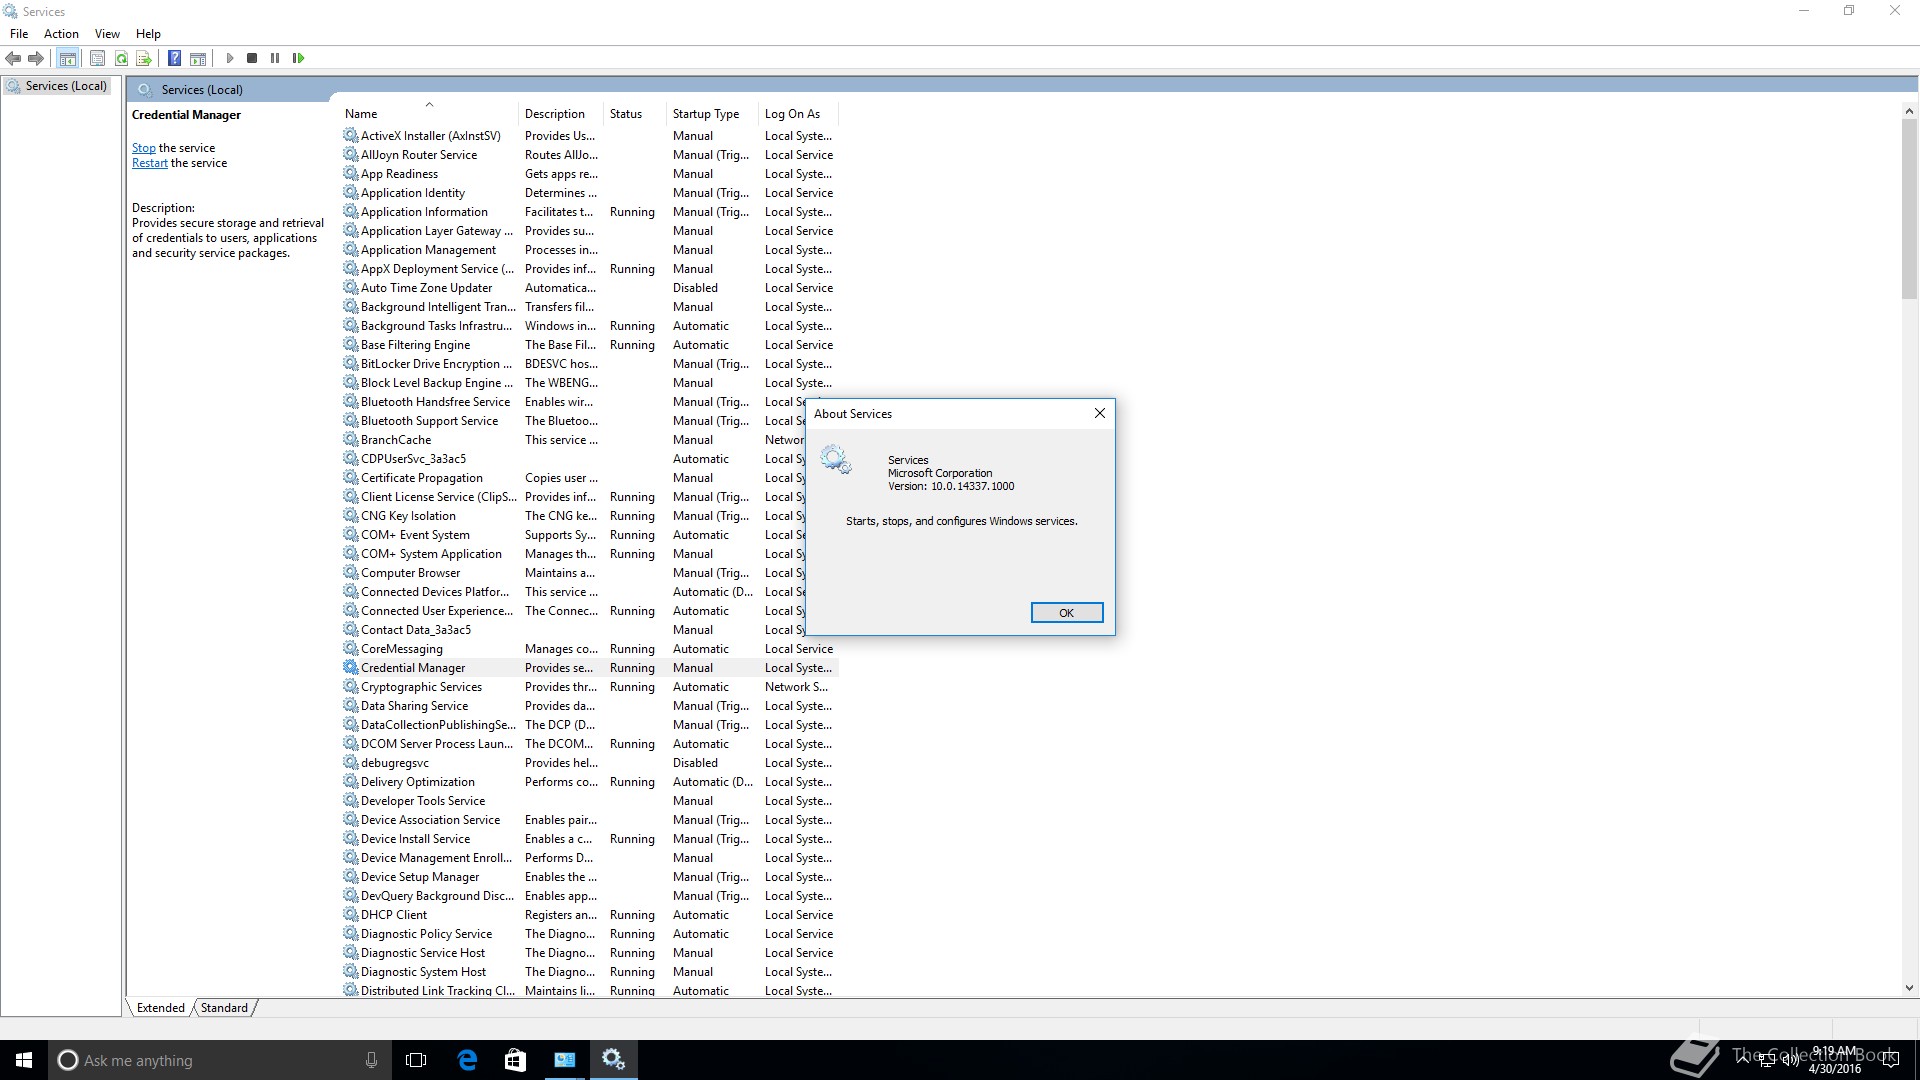Click the Cortana microphone icon
The image size is (1920, 1080).
tap(371, 1060)
